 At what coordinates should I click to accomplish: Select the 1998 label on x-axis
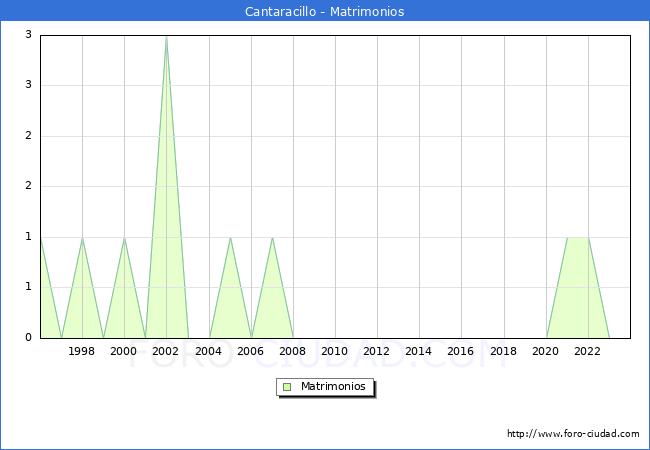pyautogui.click(x=82, y=351)
